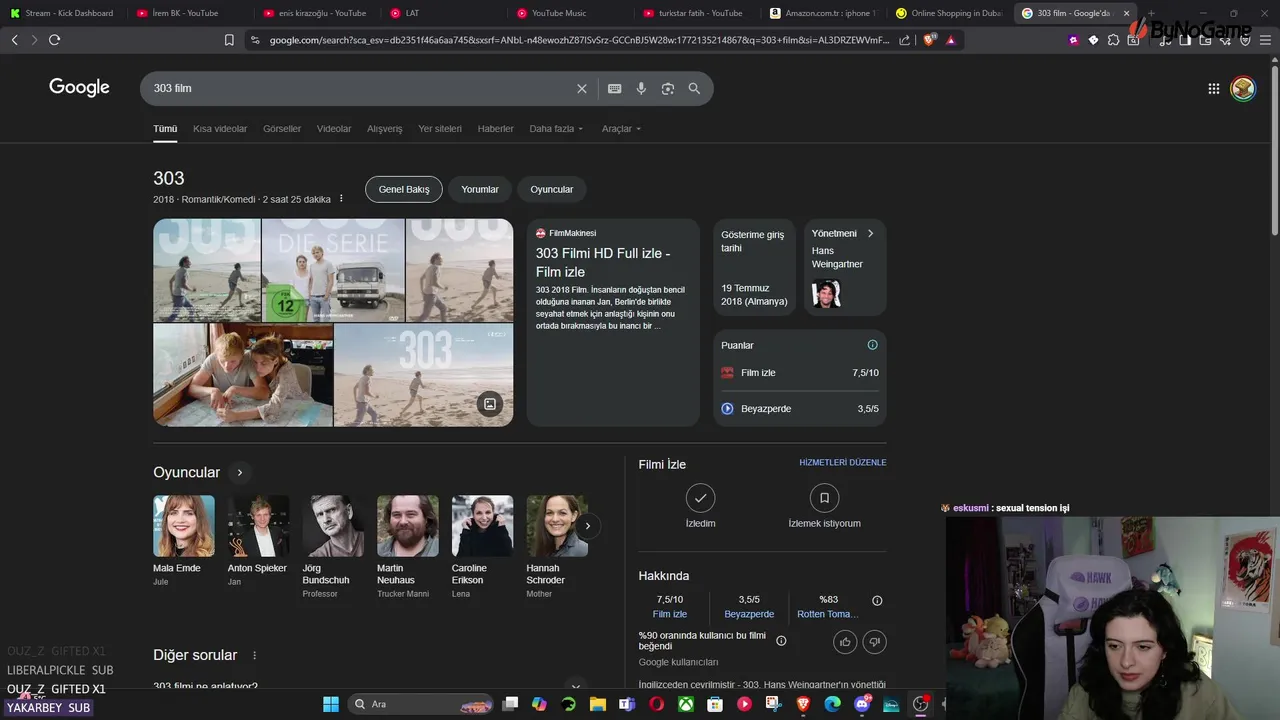This screenshot has width=1280, height=720.
Task: Open File Explorer from the taskbar
Action: coord(598,704)
